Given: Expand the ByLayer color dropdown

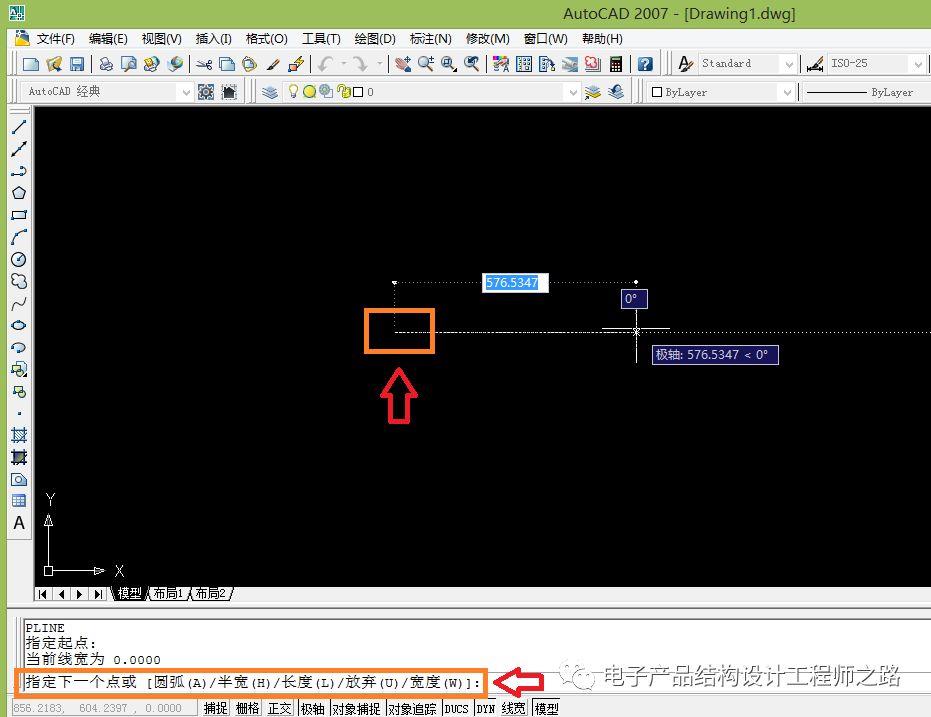Looking at the screenshot, I should coord(787,92).
